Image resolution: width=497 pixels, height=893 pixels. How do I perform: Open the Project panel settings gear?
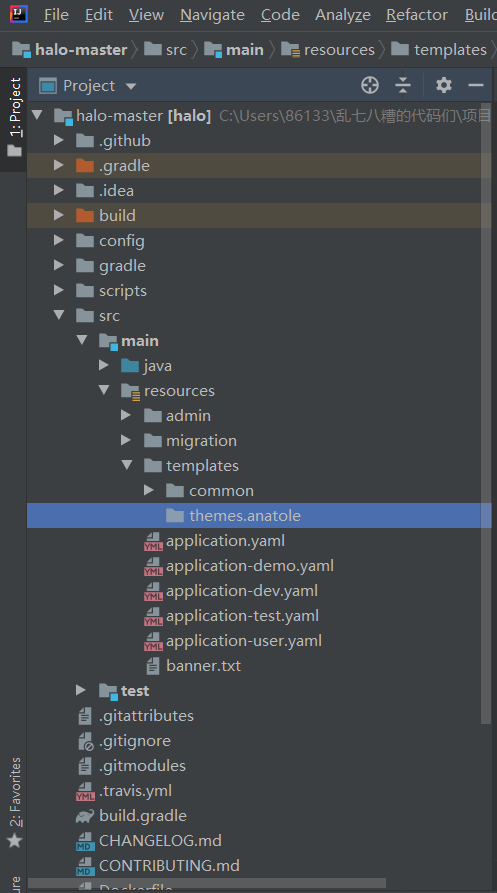tap(443, 85)
